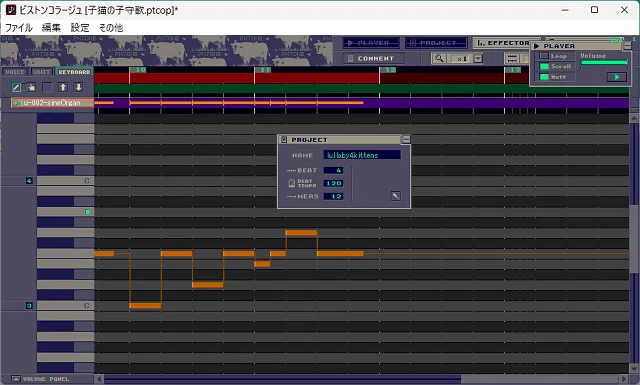Open the その他 menu

click(x=111, y=28)
